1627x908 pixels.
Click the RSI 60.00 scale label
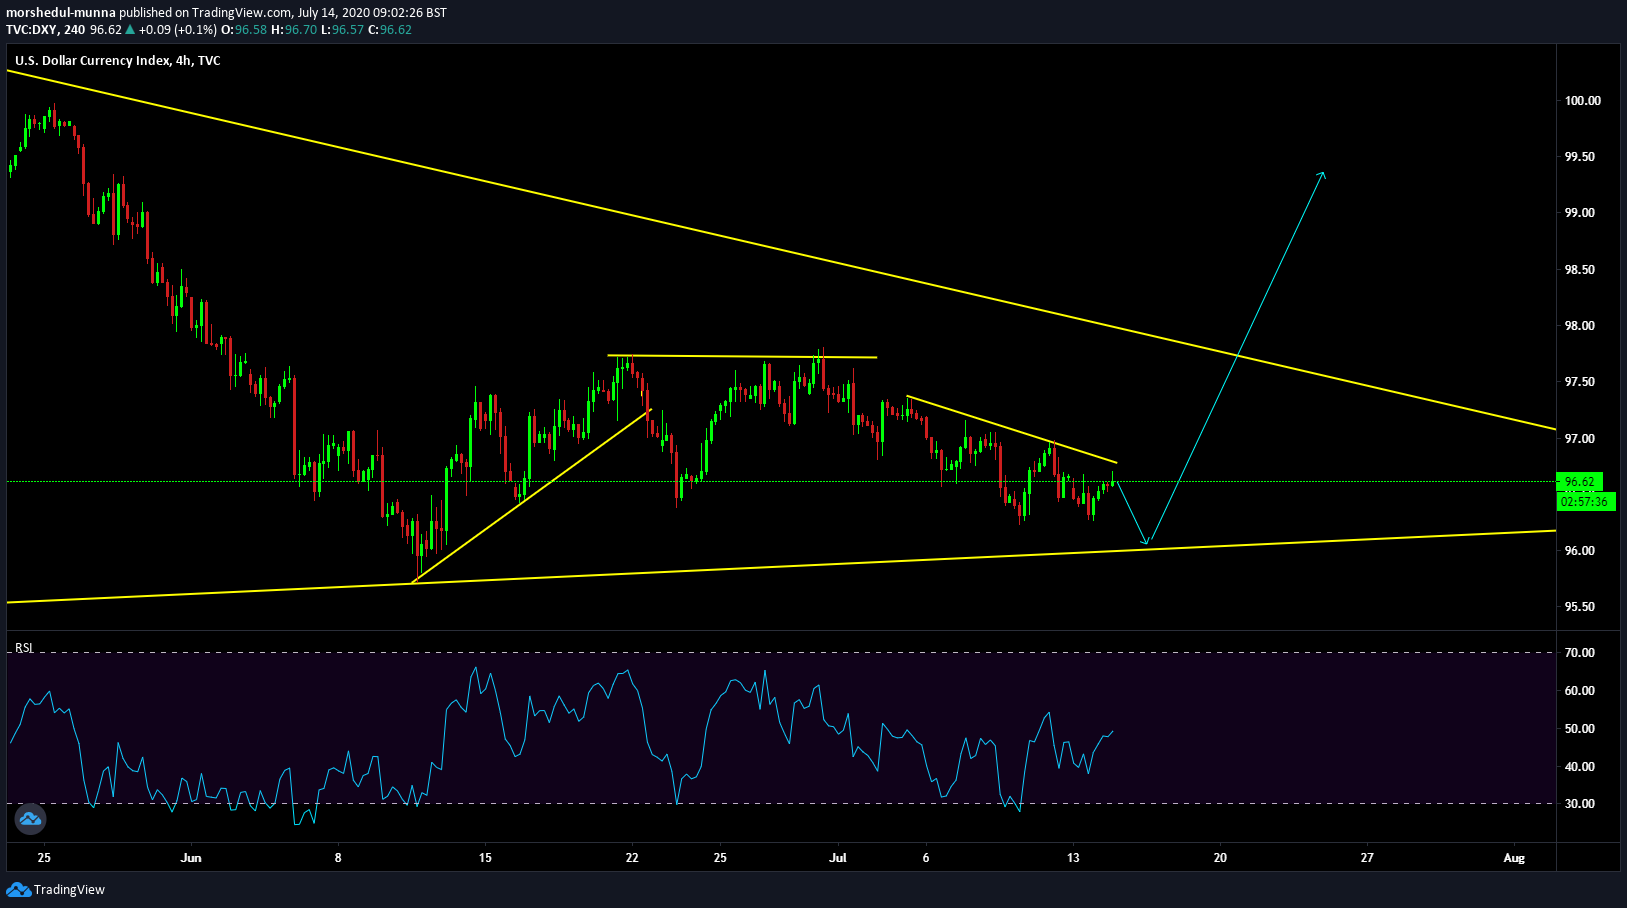coord(1580,691)
